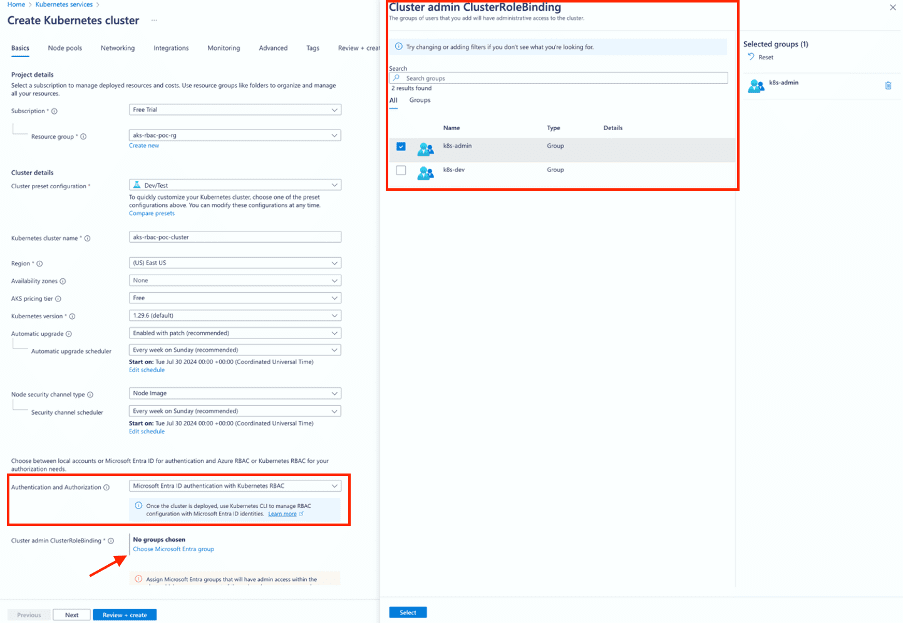The image size is (904, 624).
Task: Open Node security channel type dropdown
Action: pyautogui.click(x=235, y=393)
